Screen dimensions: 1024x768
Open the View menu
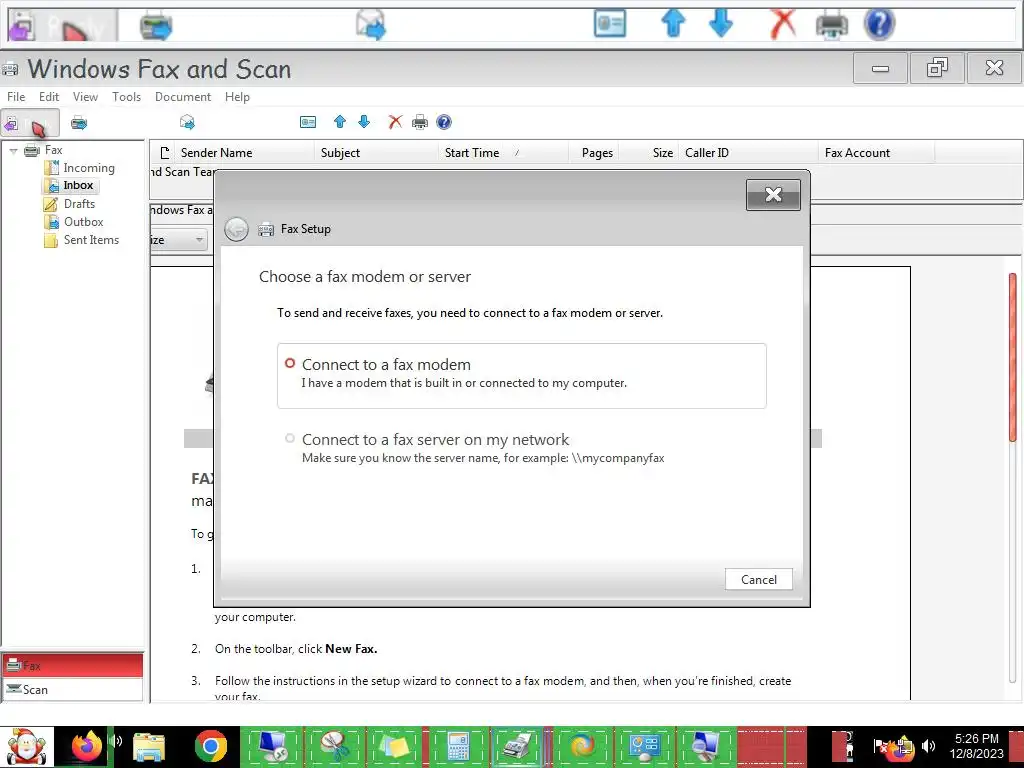tap(85, 97)
